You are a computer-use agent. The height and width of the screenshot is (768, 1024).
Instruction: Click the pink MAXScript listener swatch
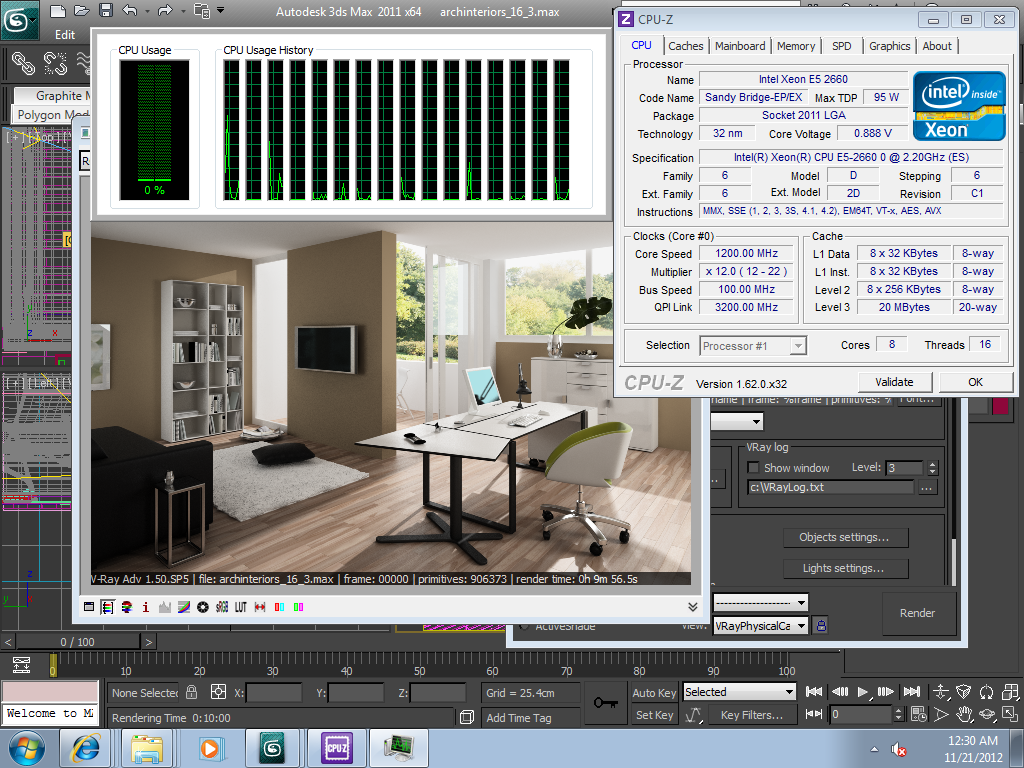tap(50, 691)
